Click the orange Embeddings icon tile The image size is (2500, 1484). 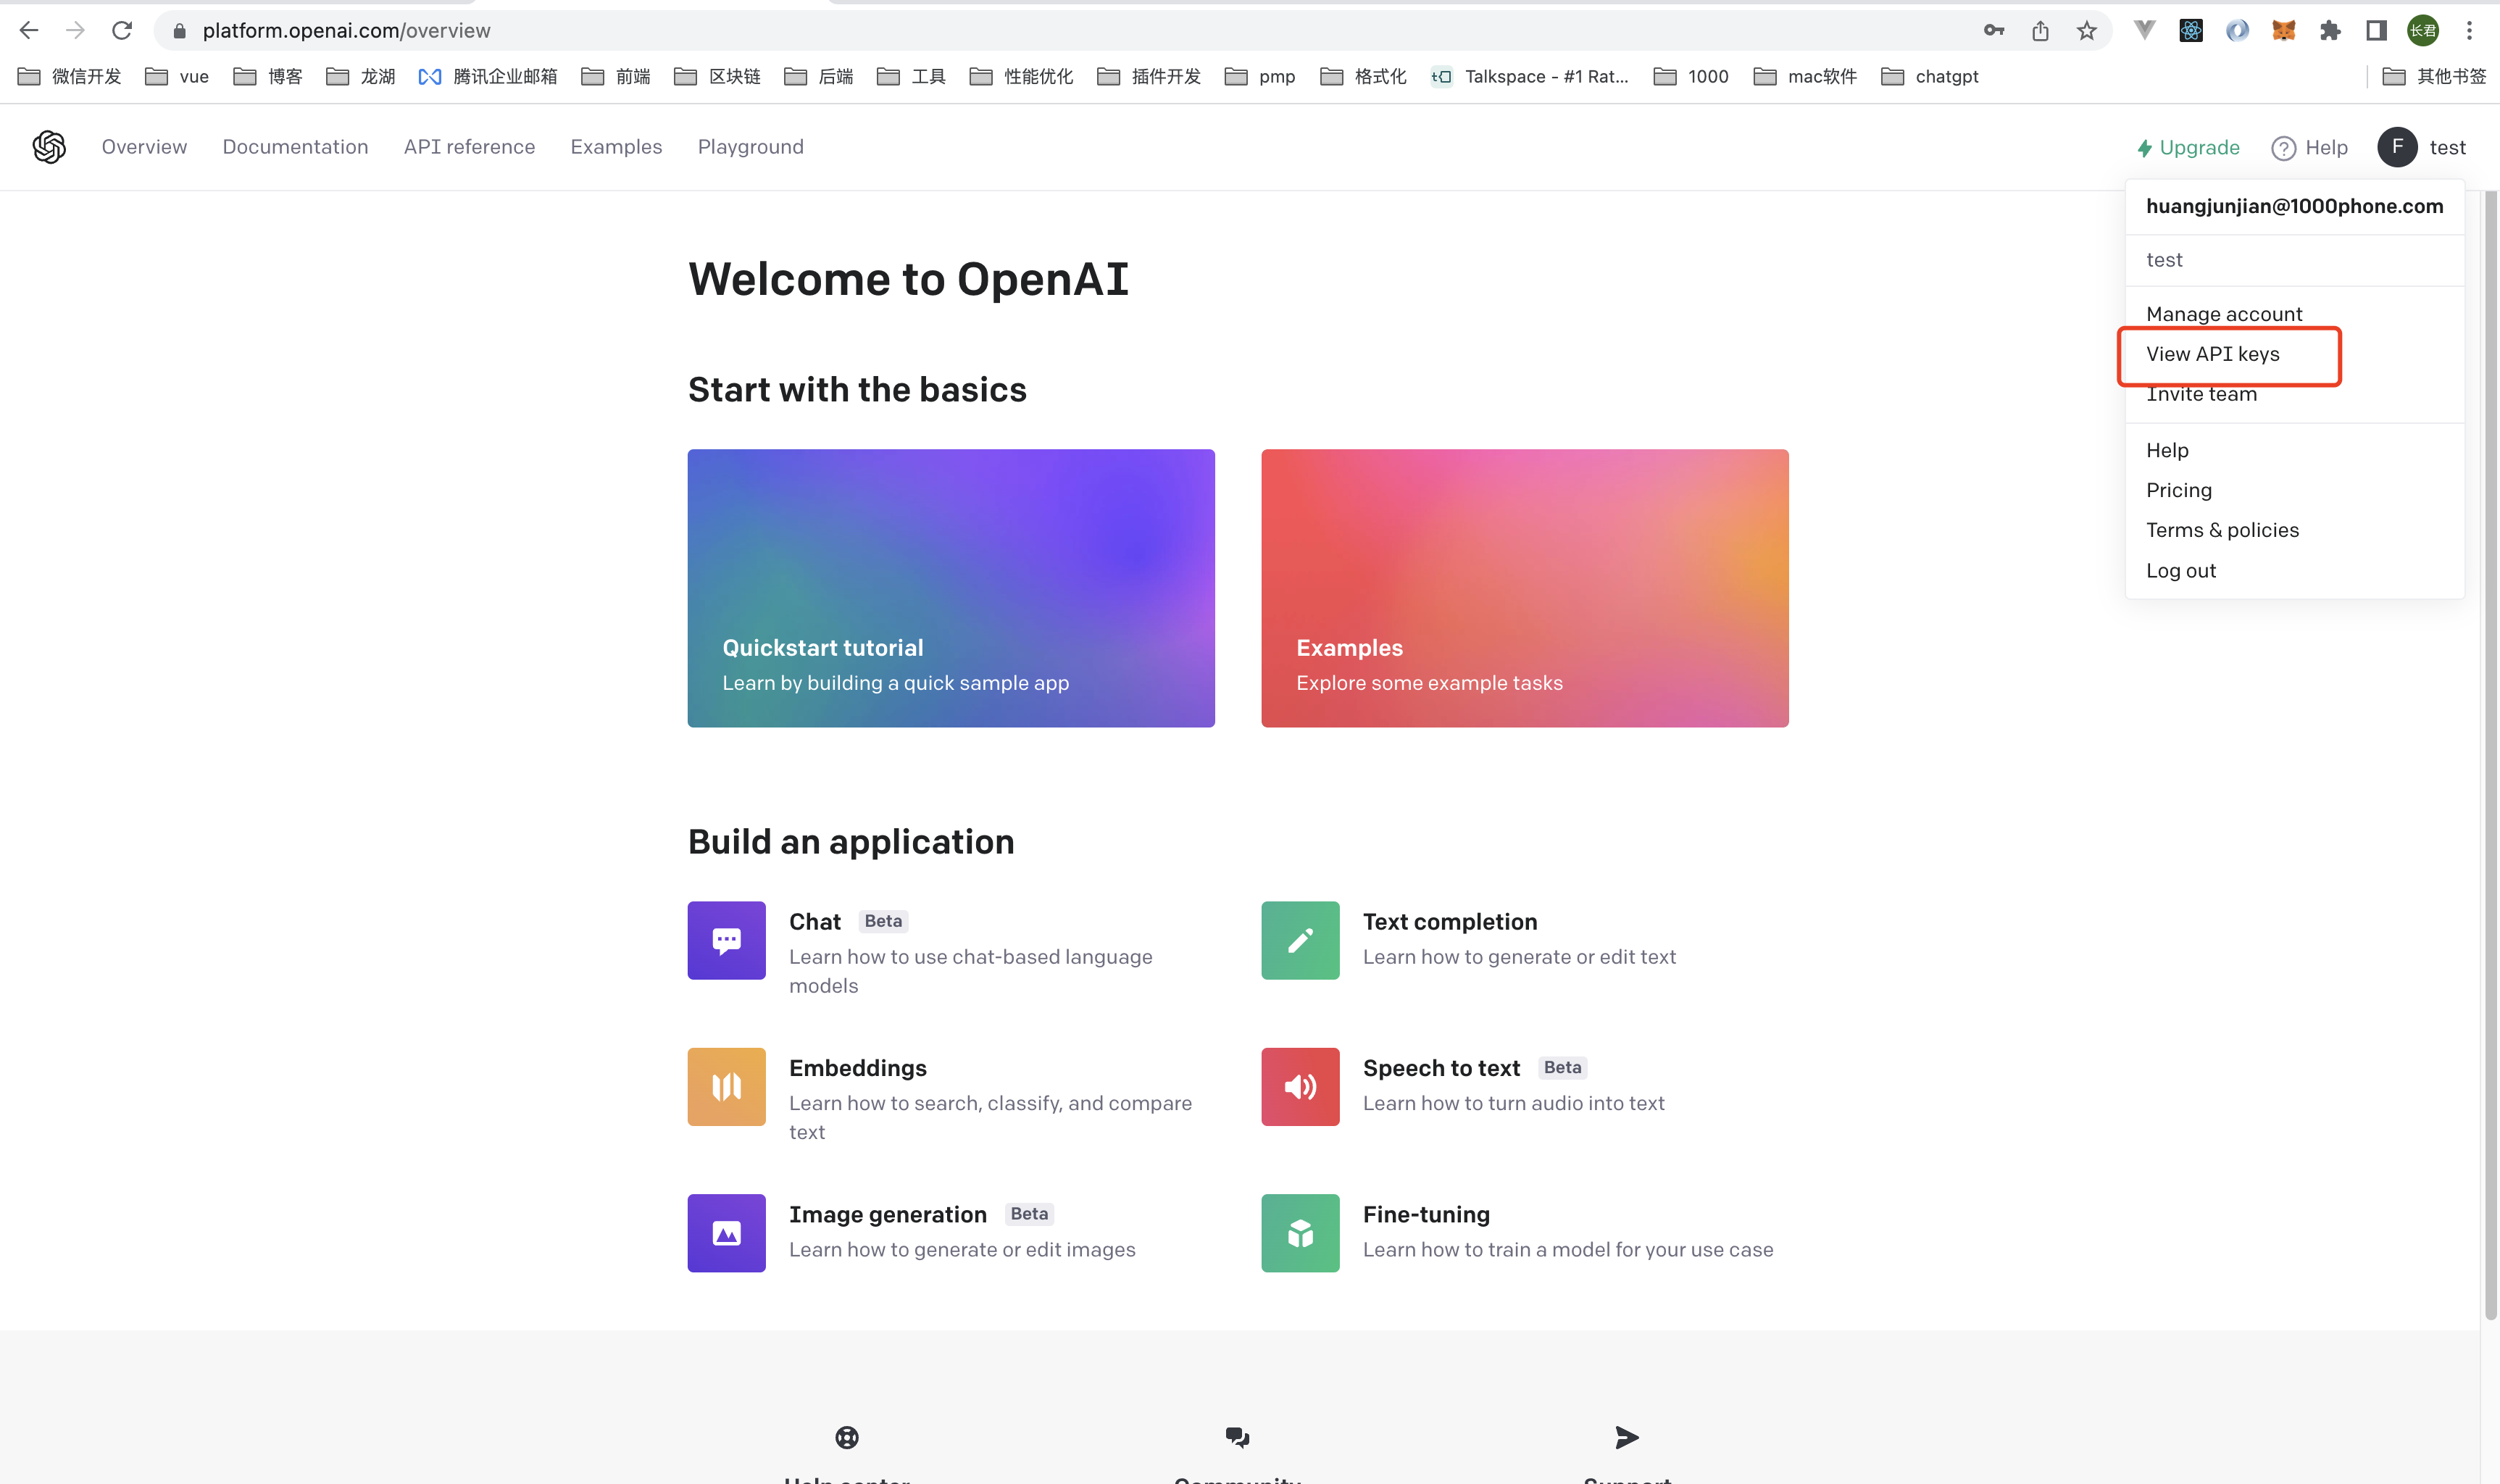coord(726,1086)
